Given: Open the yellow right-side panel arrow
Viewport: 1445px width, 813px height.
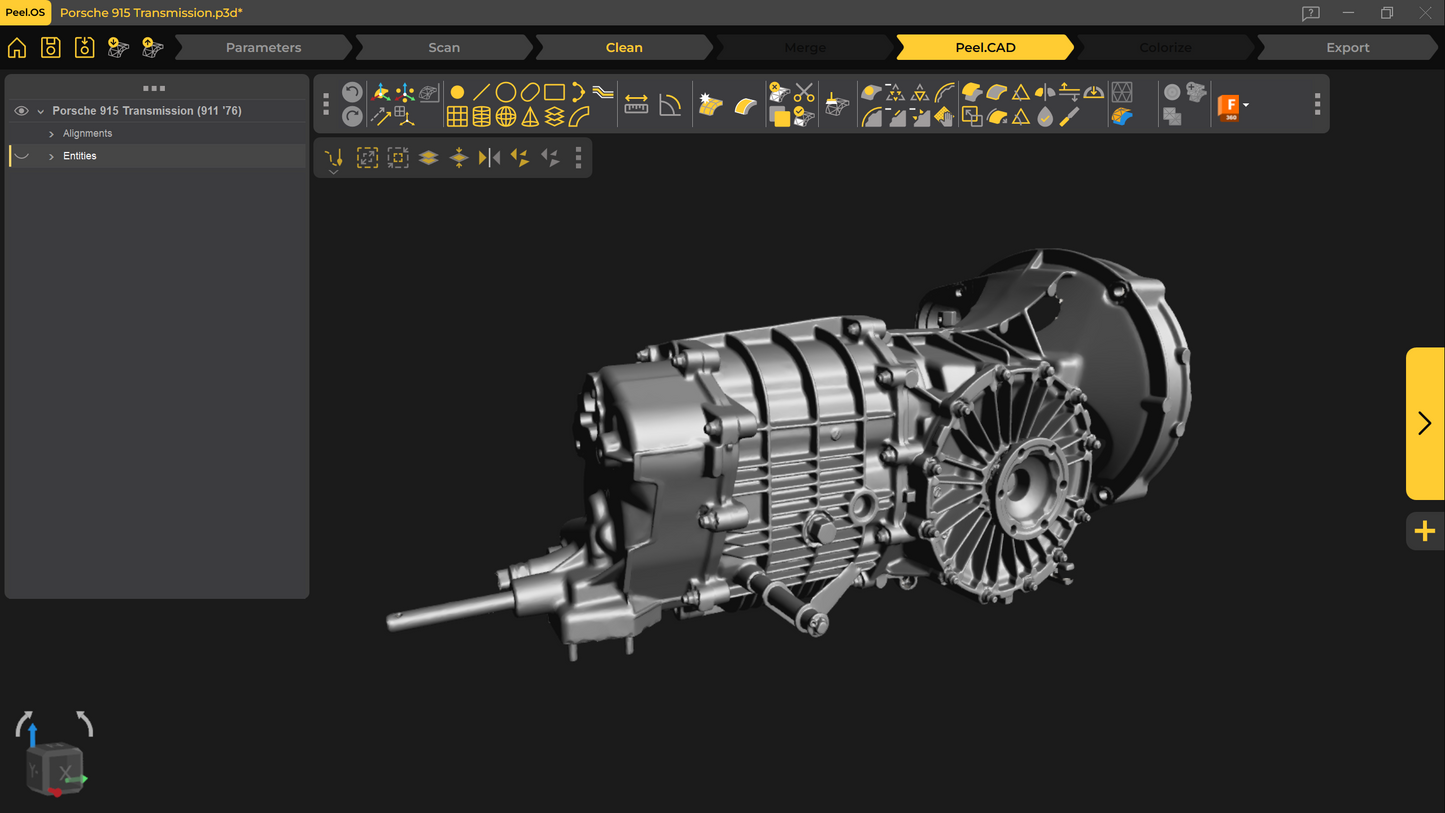Looking at the screenshot, I should pyautogui.click(x=1425, y=423).
